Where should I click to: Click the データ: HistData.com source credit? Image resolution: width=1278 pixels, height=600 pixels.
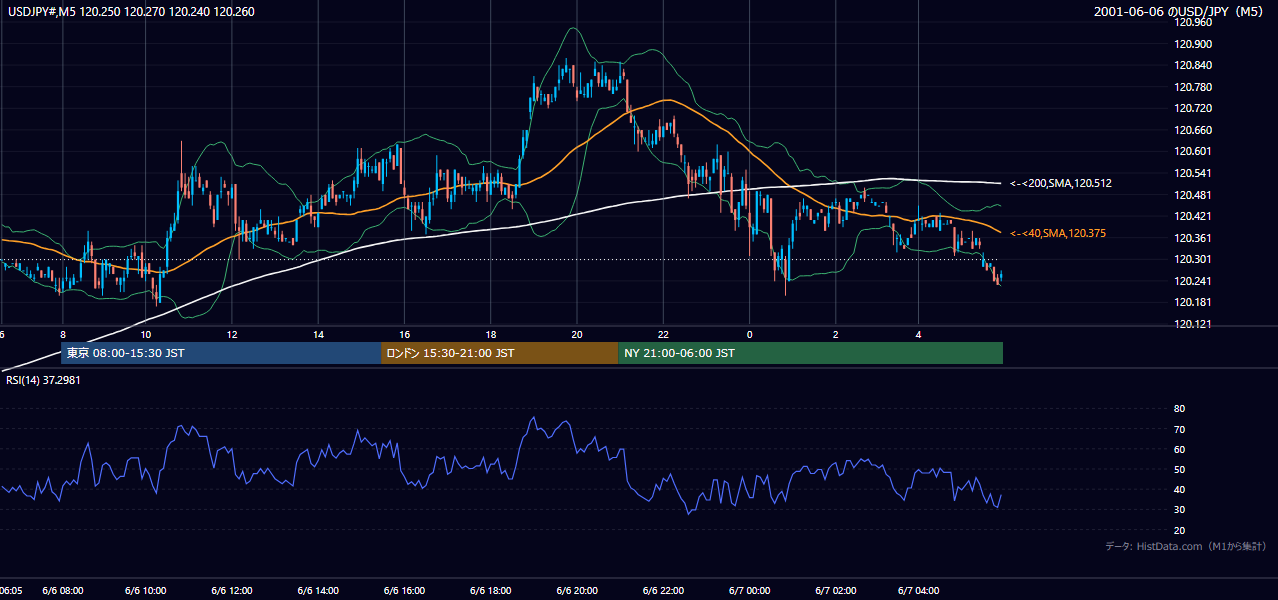(1185, 546)
